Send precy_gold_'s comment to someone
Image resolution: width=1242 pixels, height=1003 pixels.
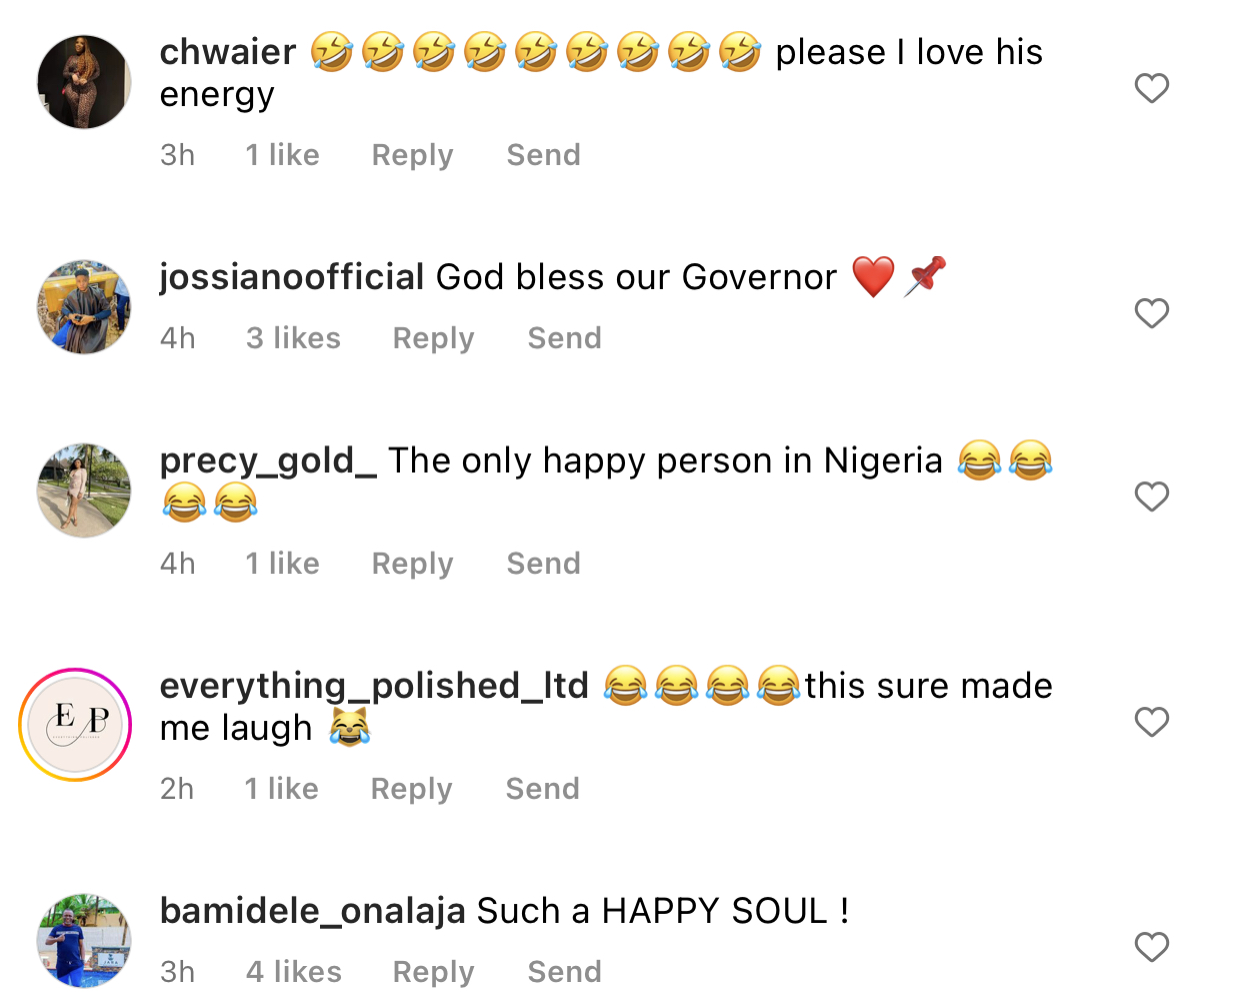tap(543, 564)
